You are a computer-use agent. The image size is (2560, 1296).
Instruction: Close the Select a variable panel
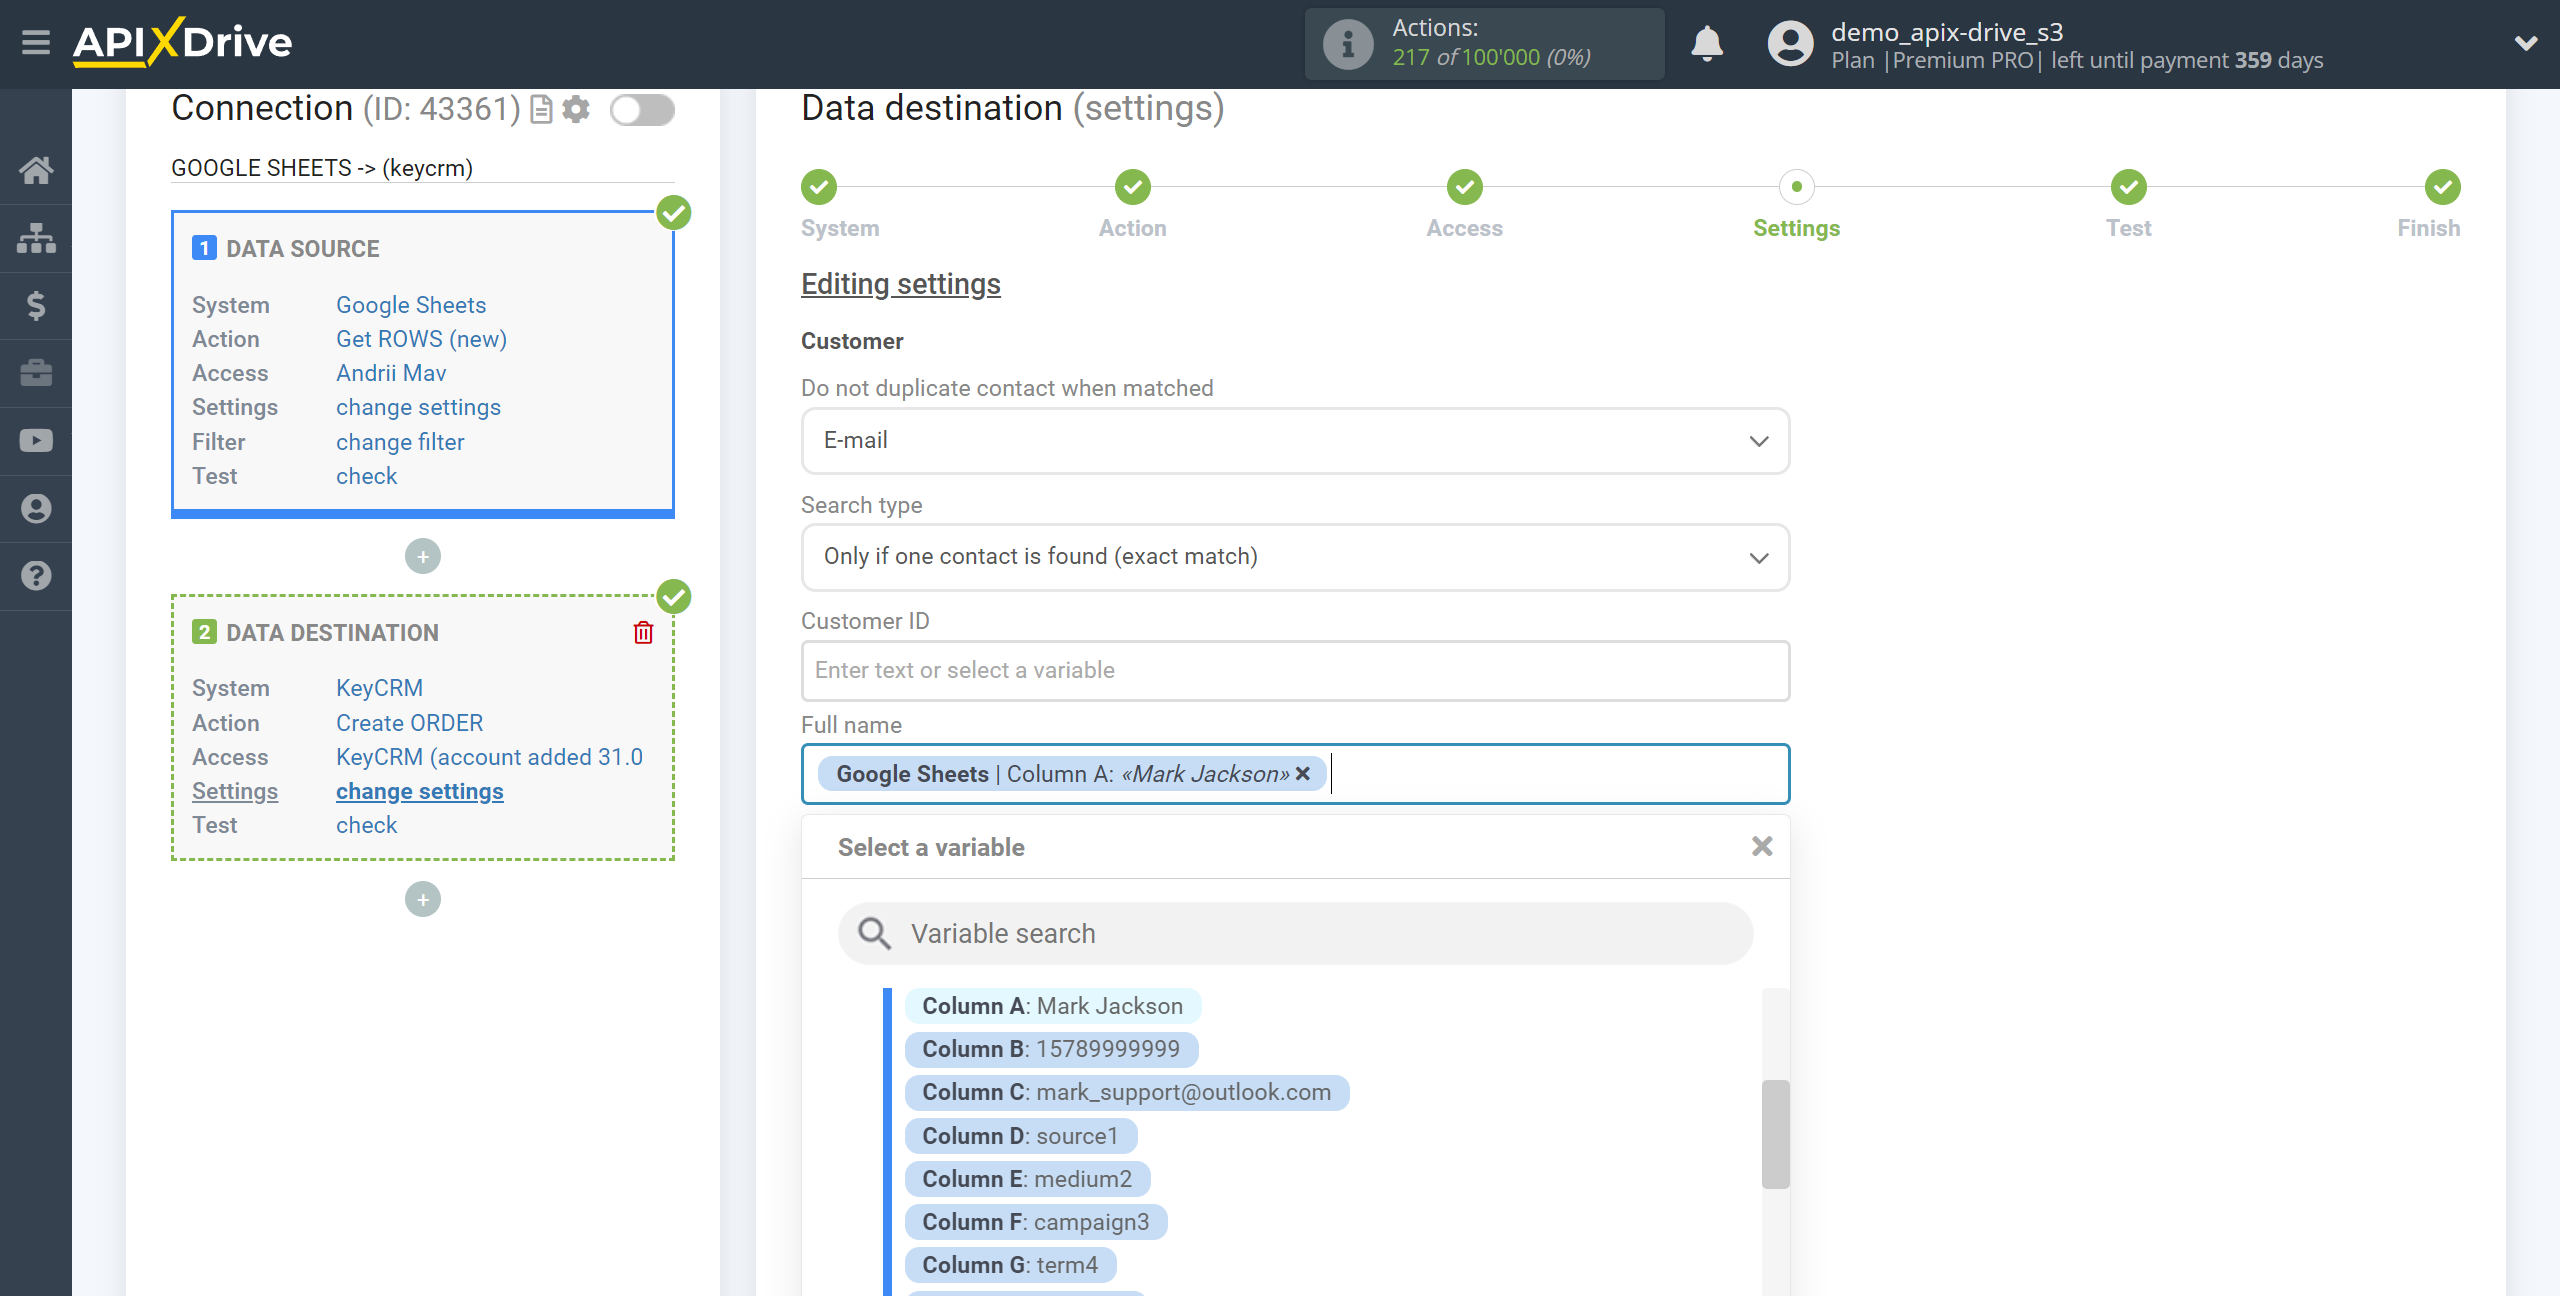[1762, 847]
